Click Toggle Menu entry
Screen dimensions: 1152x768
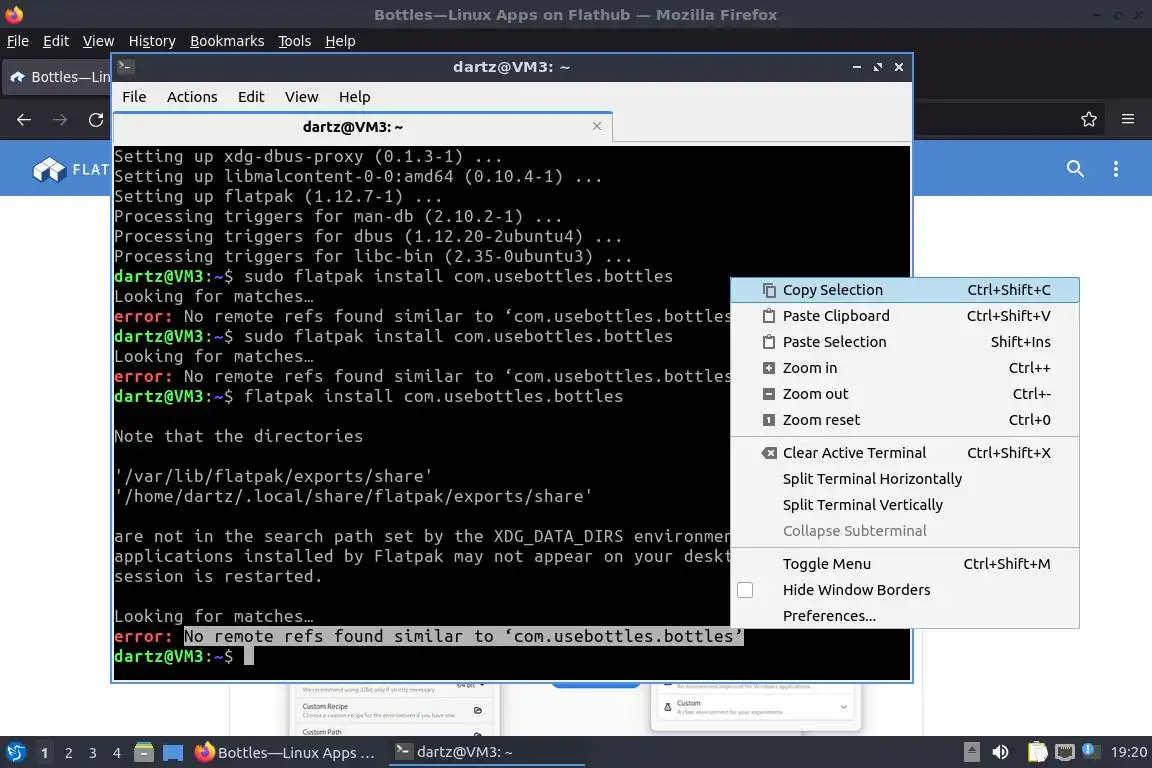tap(904, 564)
